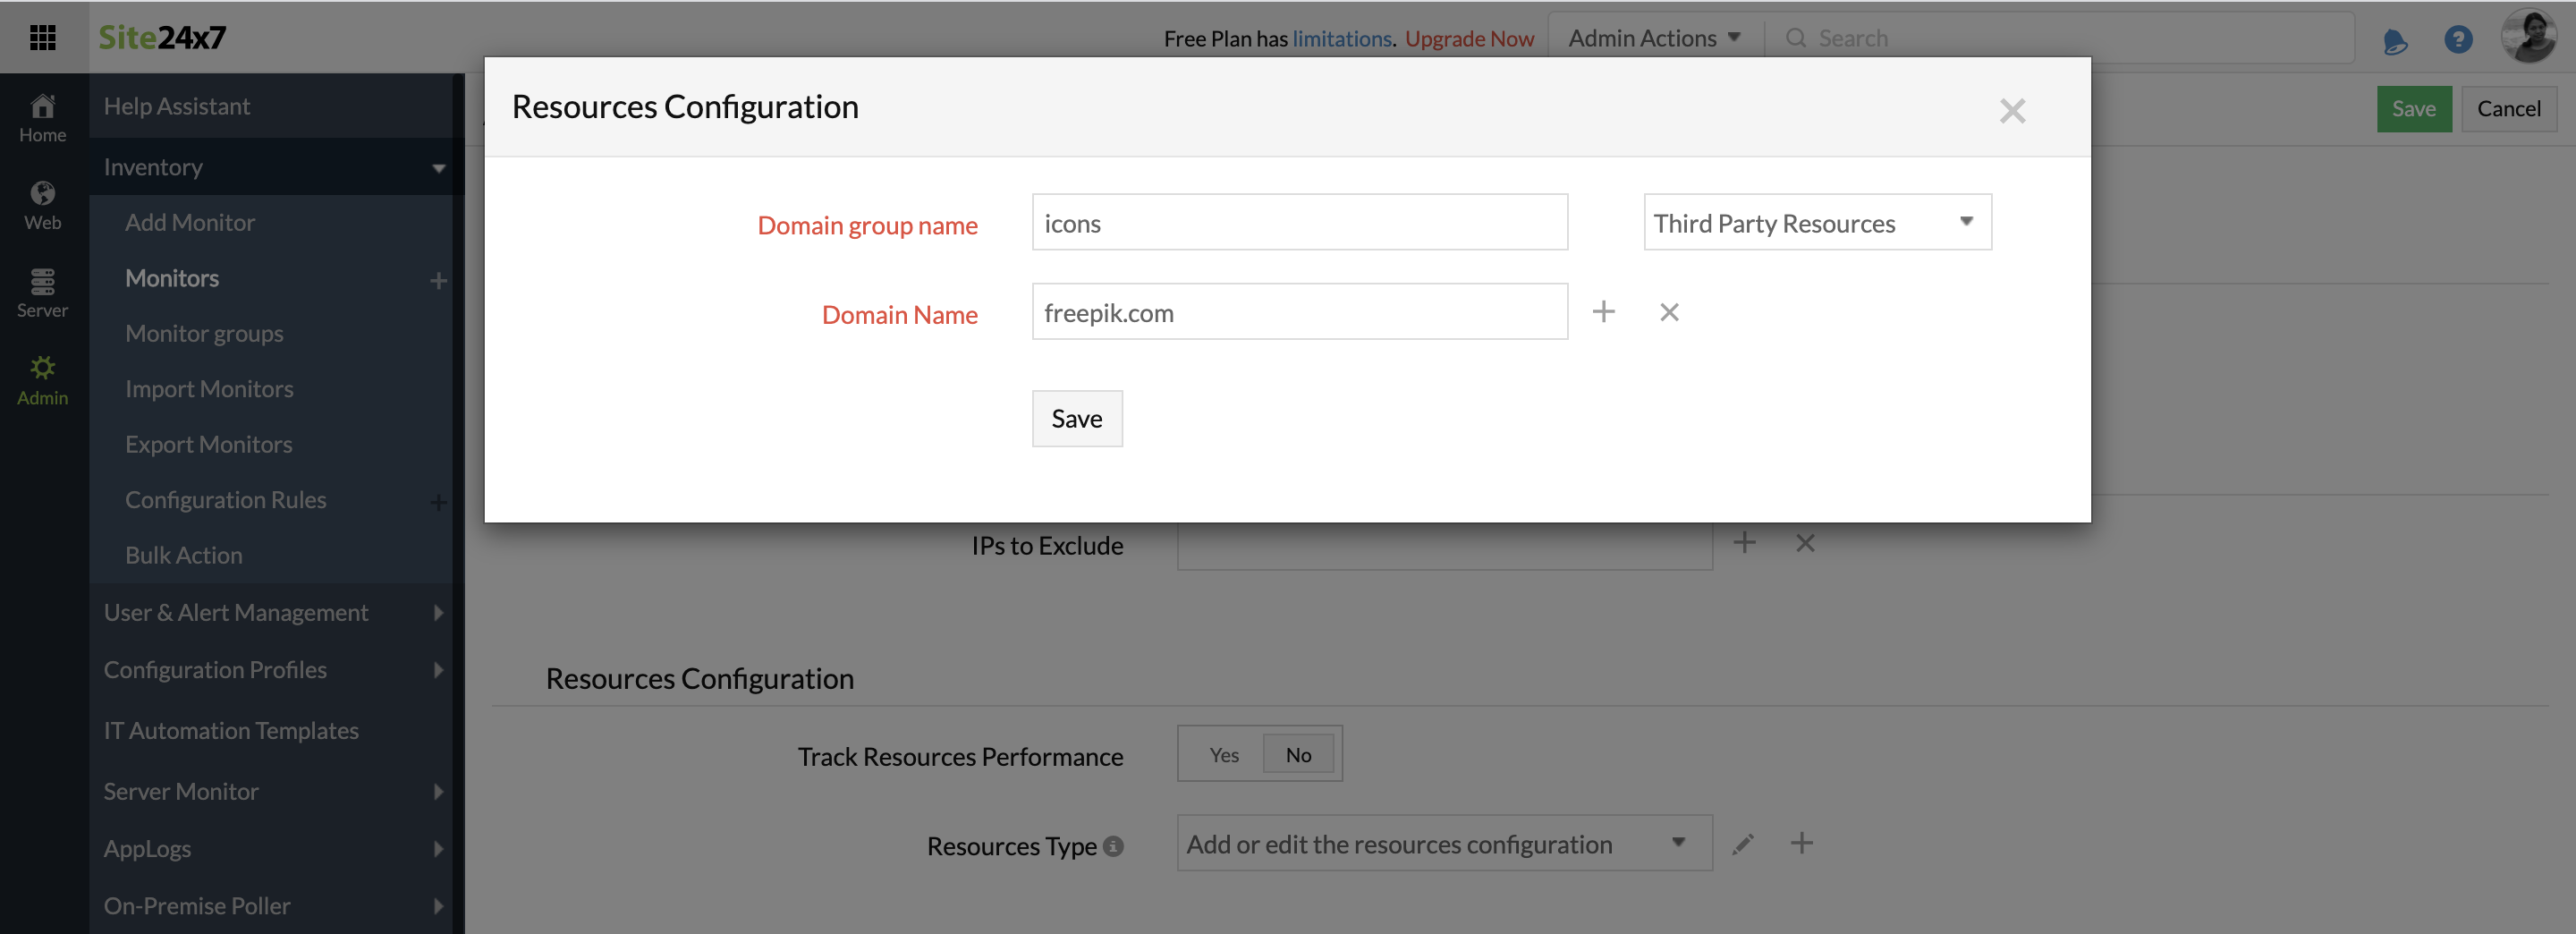Close the Resources Configuration dialog
2576x934 pixels.
(x=2011, y=110)
